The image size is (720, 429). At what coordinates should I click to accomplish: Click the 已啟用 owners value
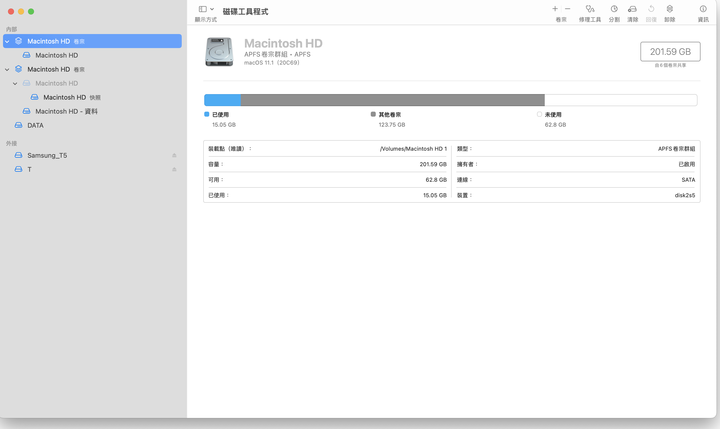687,164
